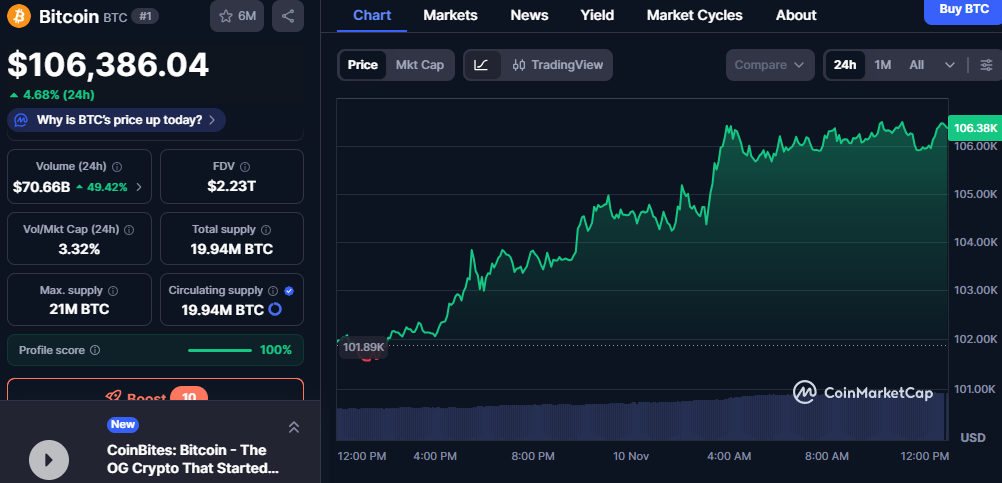The height and width of the screenshot is (483, 1002).
Task: Click the circulating supply verified badge
Action: (x=289, y=290)
